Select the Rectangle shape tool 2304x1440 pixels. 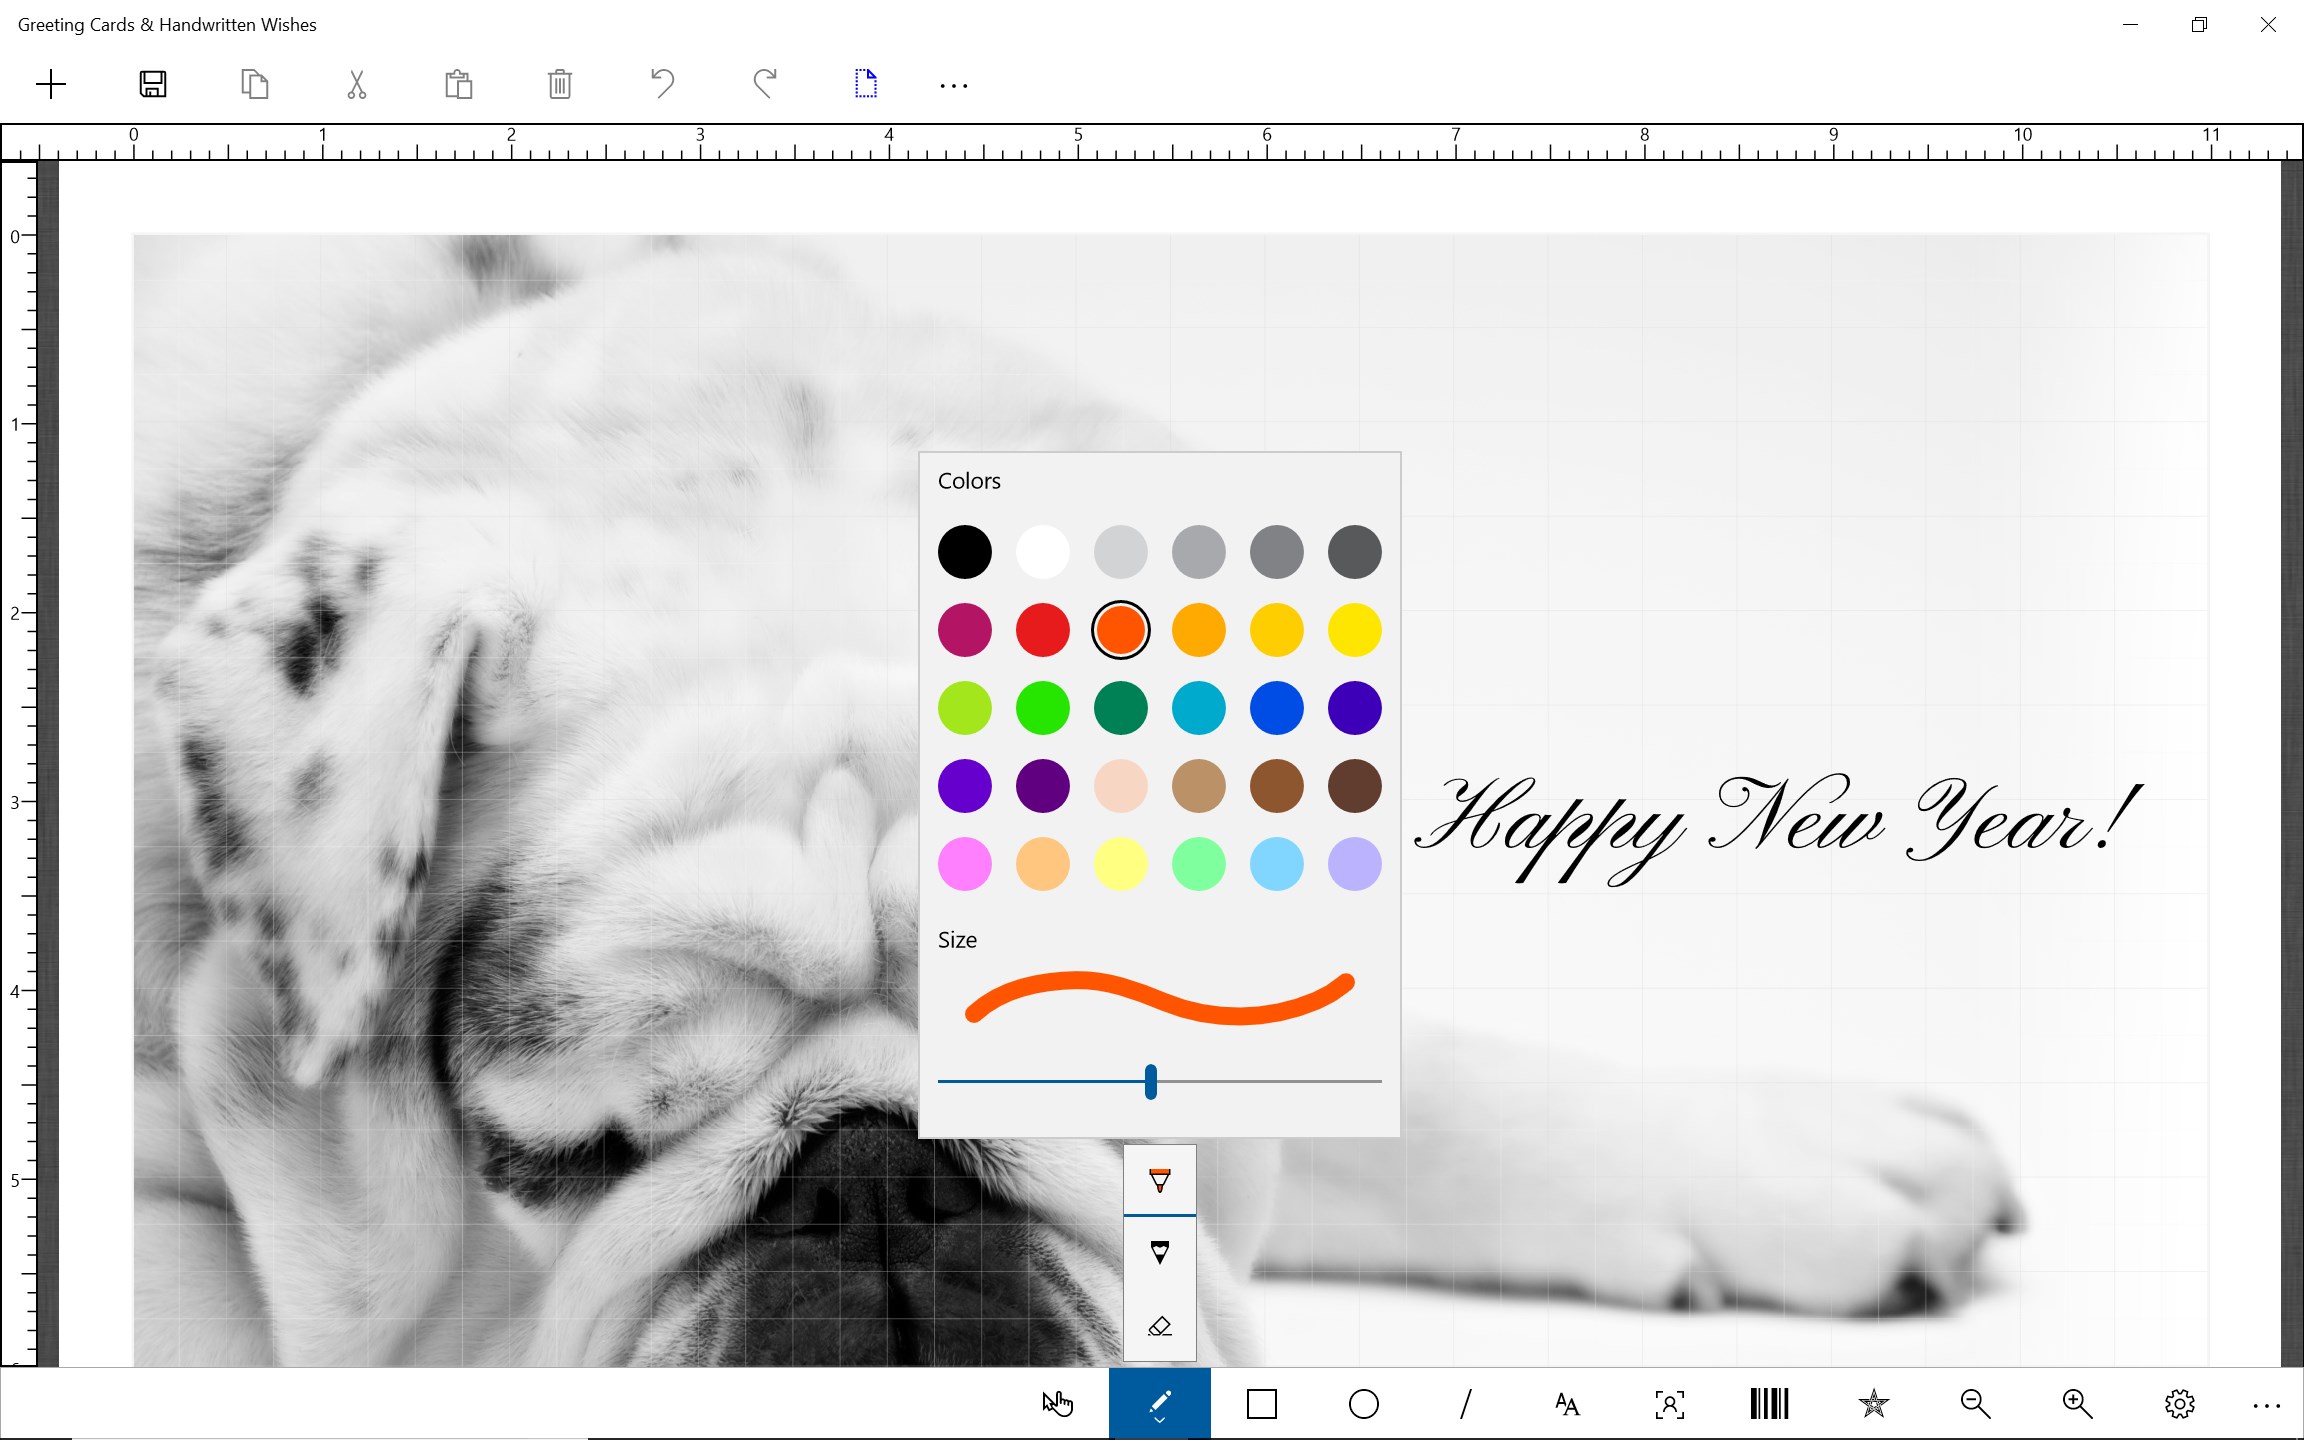click(x=1260, y=1403)
